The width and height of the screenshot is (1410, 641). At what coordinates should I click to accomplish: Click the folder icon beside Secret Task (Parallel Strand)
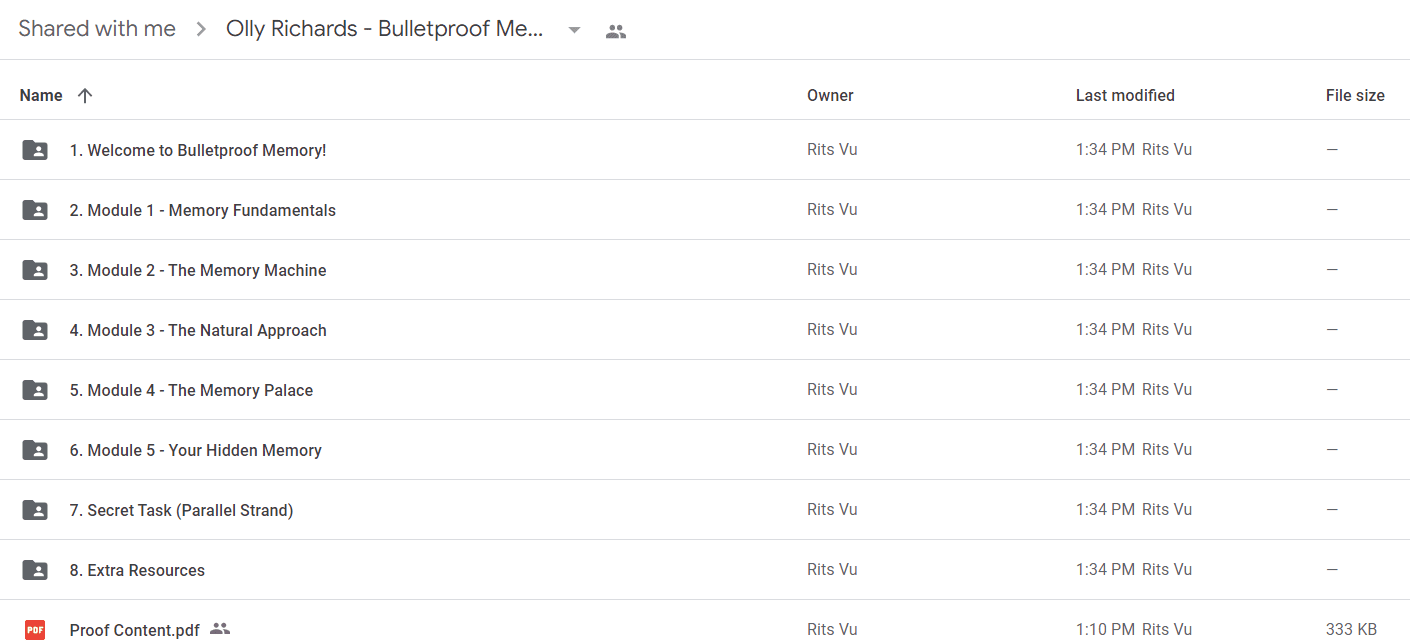[35, 510]
